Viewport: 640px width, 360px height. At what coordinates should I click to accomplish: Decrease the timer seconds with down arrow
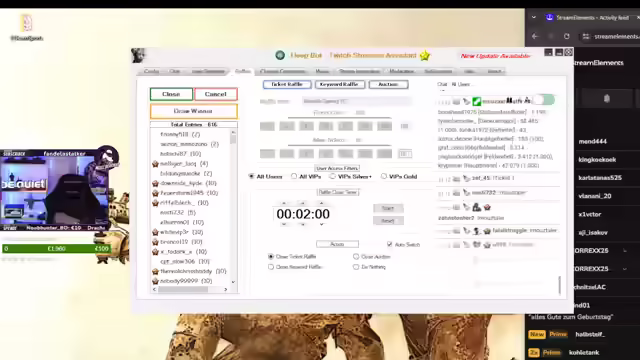[322, 224]
